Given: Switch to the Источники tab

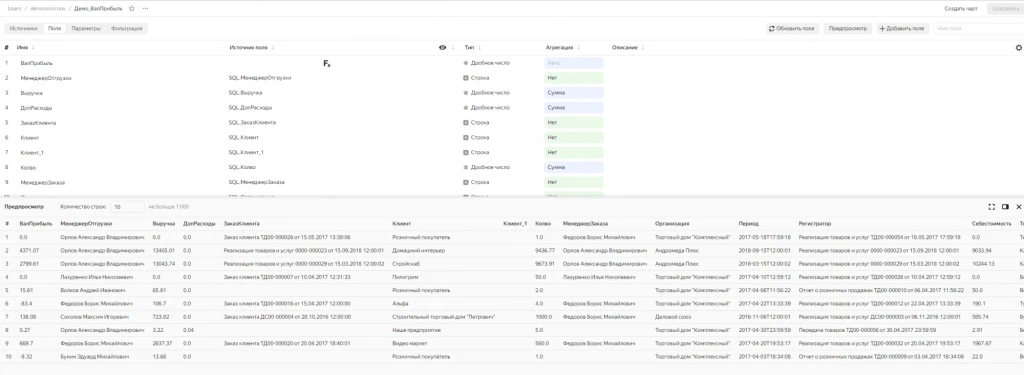Looking at the screenshot, I should 24,29.
